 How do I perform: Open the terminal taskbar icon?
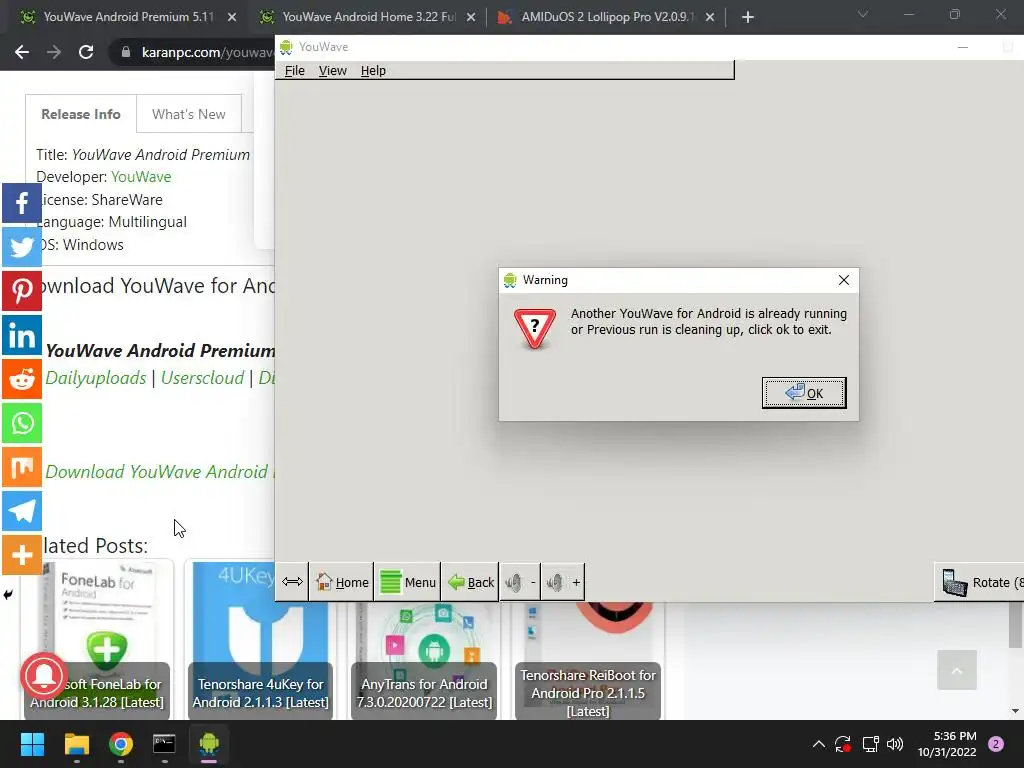pyautogui.click(x=164, y=744)
